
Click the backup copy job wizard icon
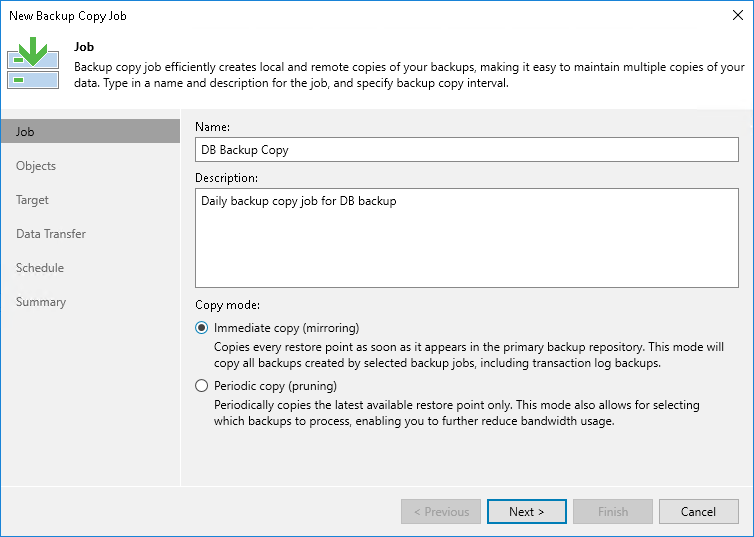tap(33, 63)
